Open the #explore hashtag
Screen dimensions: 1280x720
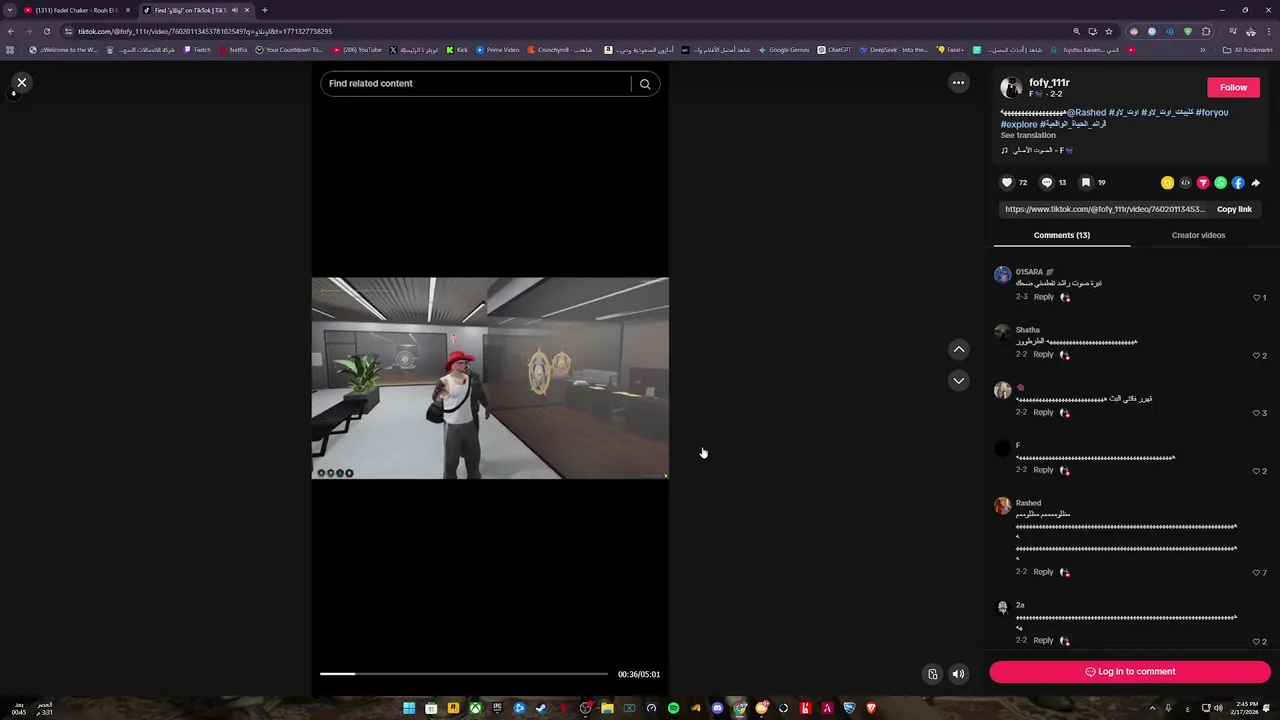1019,125
